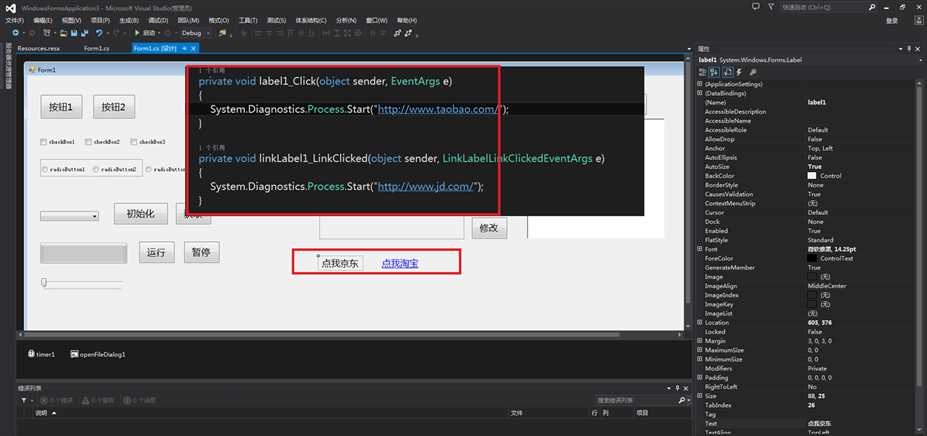Select the 按钮2 button on the form

coord(114,107)
